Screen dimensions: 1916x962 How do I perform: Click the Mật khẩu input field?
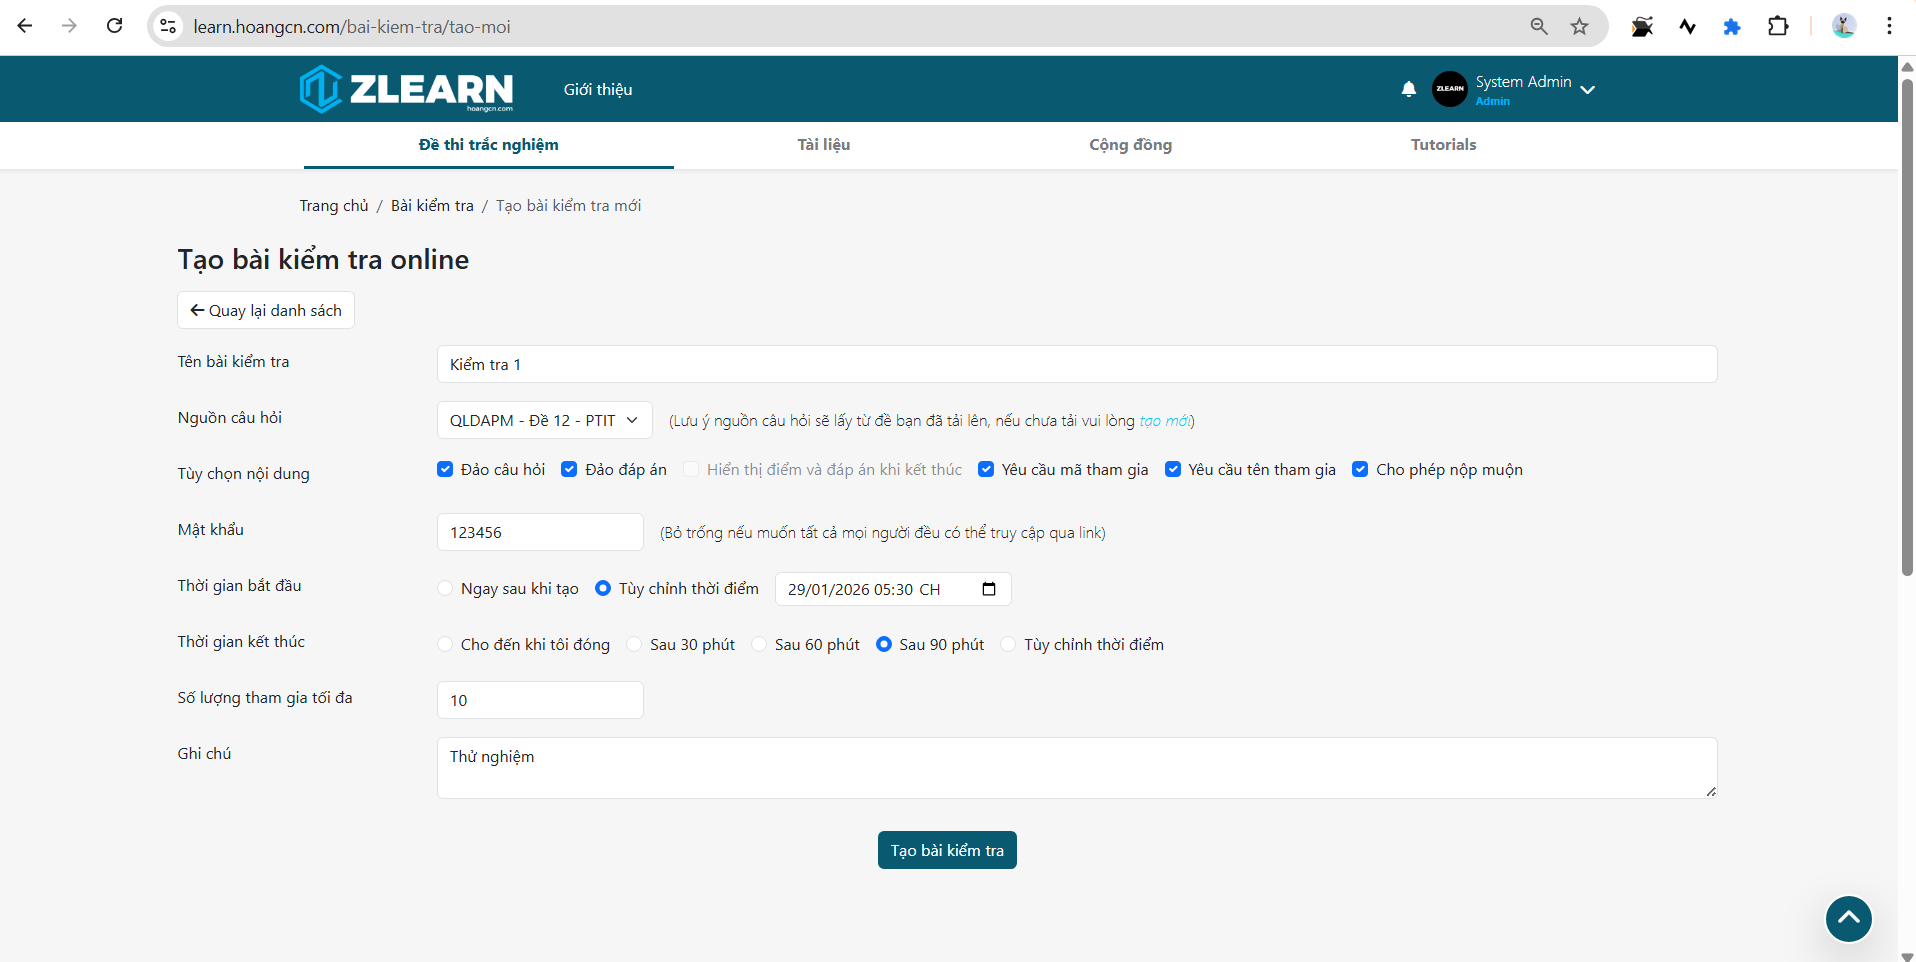coord(540,532)
